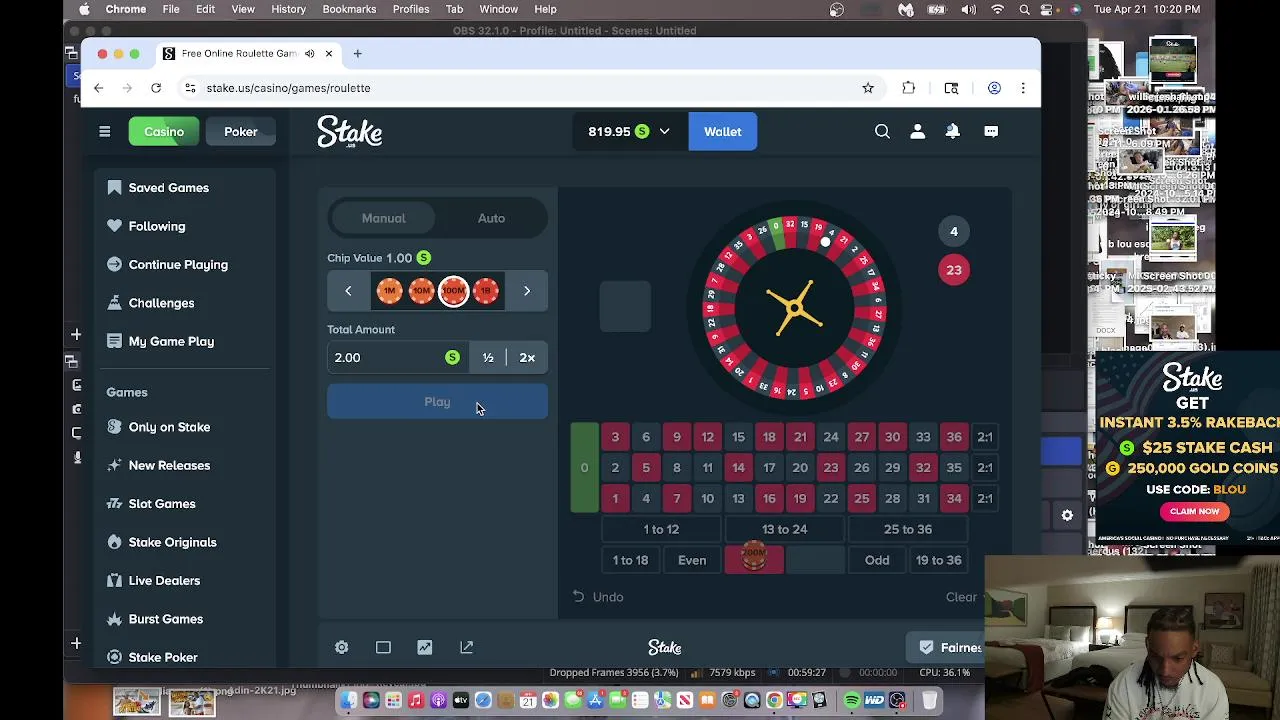The height and width of the screenshot is (720, 1280).
Task: Select the 100M chip
Action: point(453,291)
